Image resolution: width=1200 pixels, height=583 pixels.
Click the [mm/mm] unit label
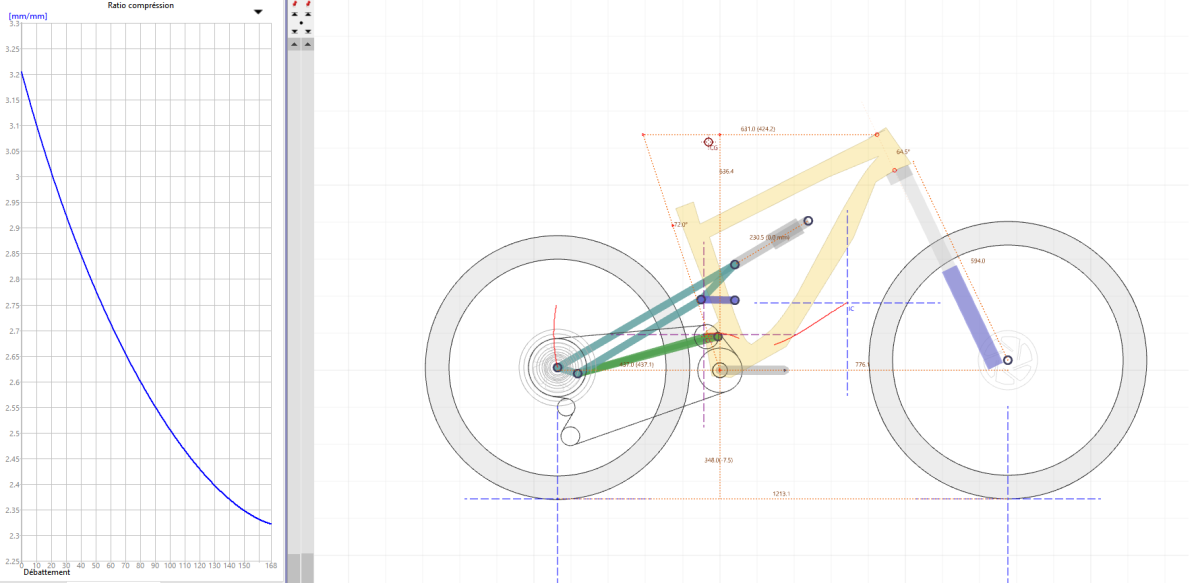click(x=28, y=16)
